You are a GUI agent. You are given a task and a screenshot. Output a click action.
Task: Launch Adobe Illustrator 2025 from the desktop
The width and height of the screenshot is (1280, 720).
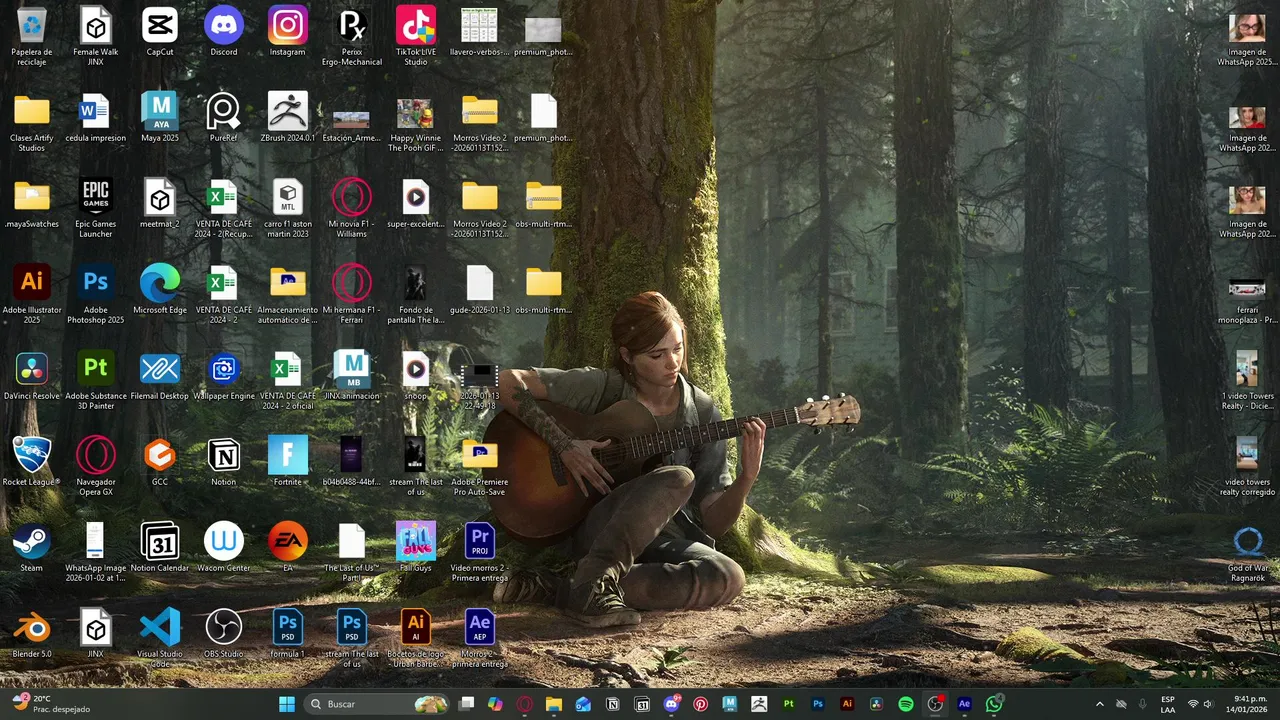(32, 294)
